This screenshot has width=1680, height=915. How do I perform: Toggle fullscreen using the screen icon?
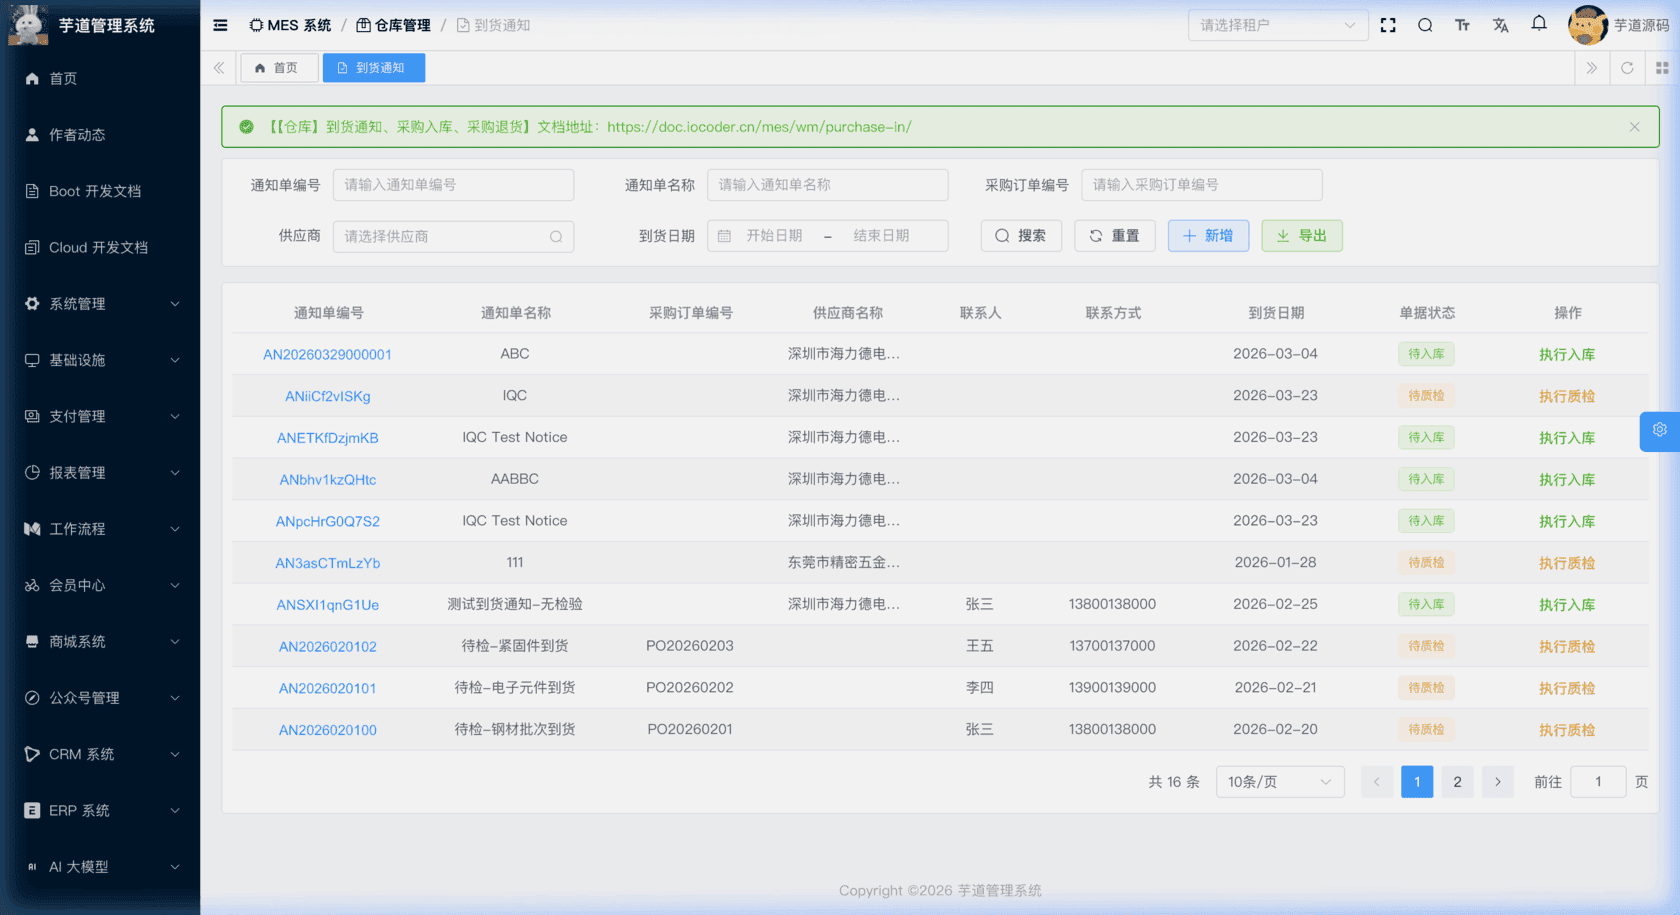click(x=1388, y=25)
